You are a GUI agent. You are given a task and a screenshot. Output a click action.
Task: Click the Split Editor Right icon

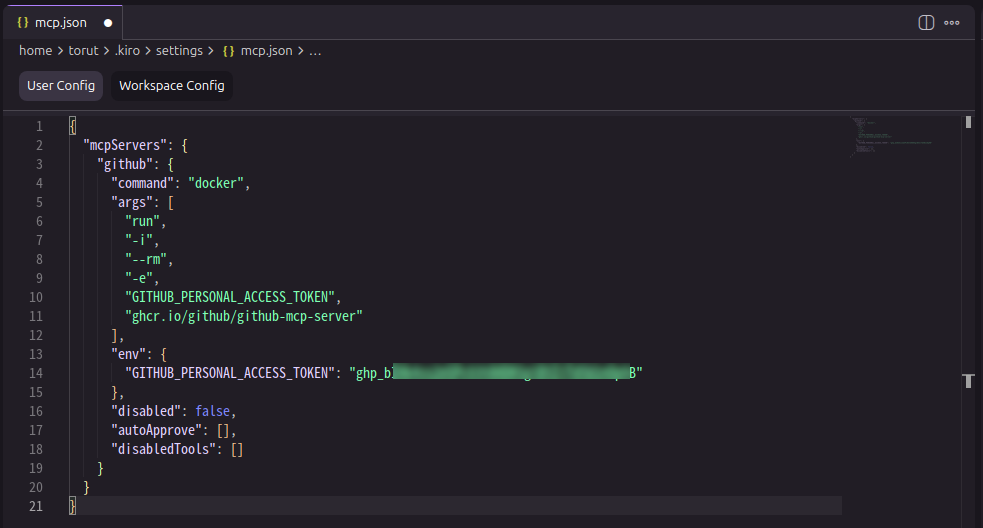(926, 22)
